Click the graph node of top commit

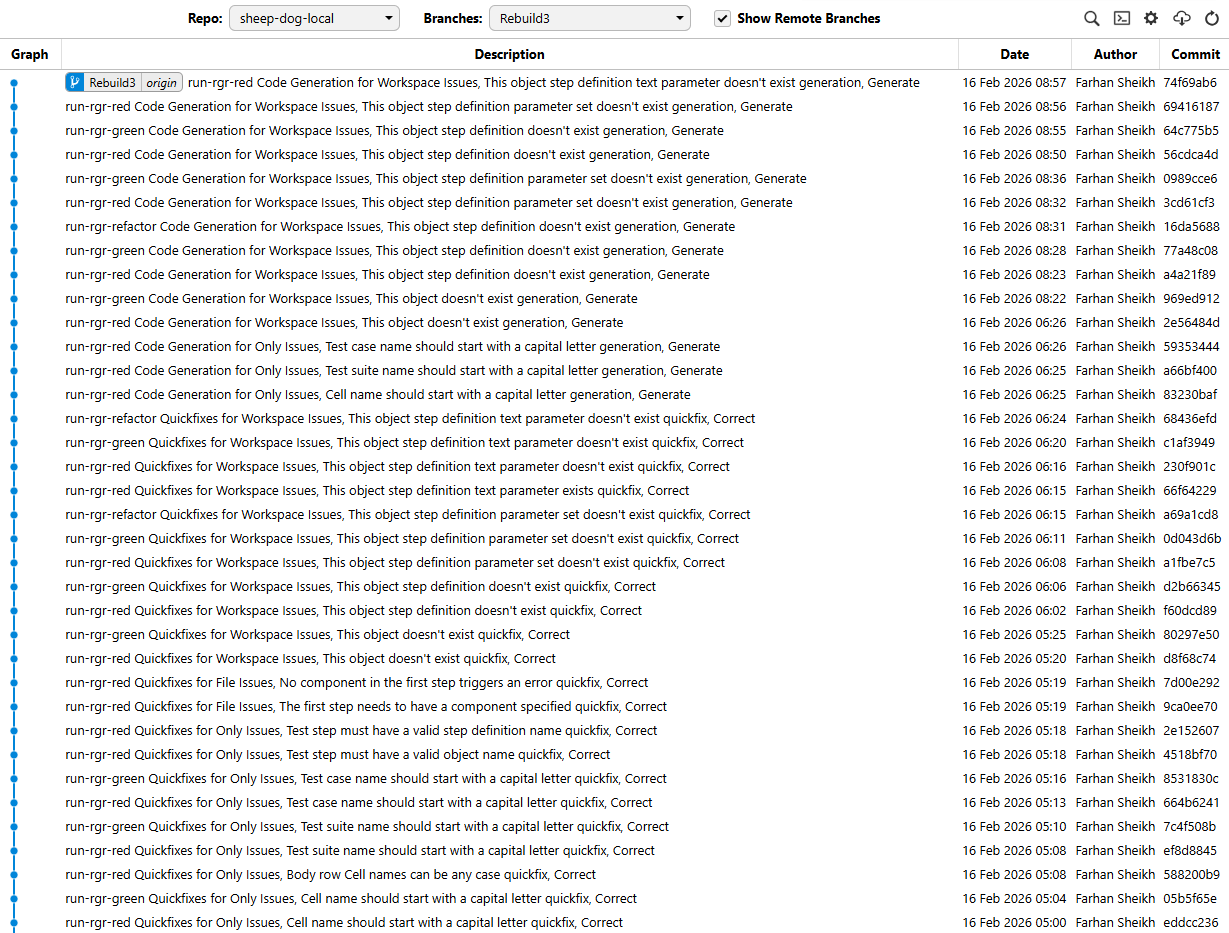coord(14,83)
